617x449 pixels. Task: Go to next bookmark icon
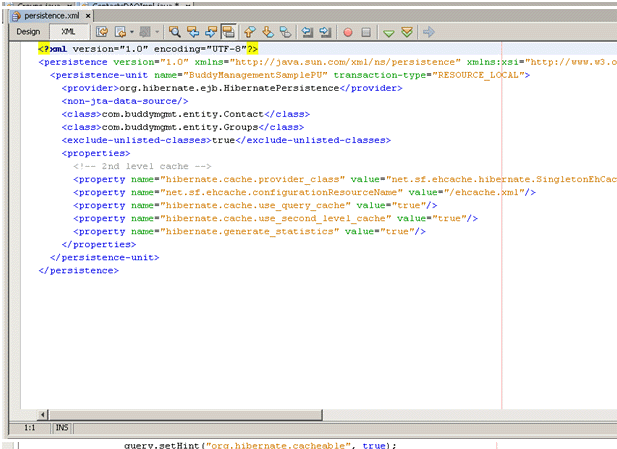pos(268,32)
